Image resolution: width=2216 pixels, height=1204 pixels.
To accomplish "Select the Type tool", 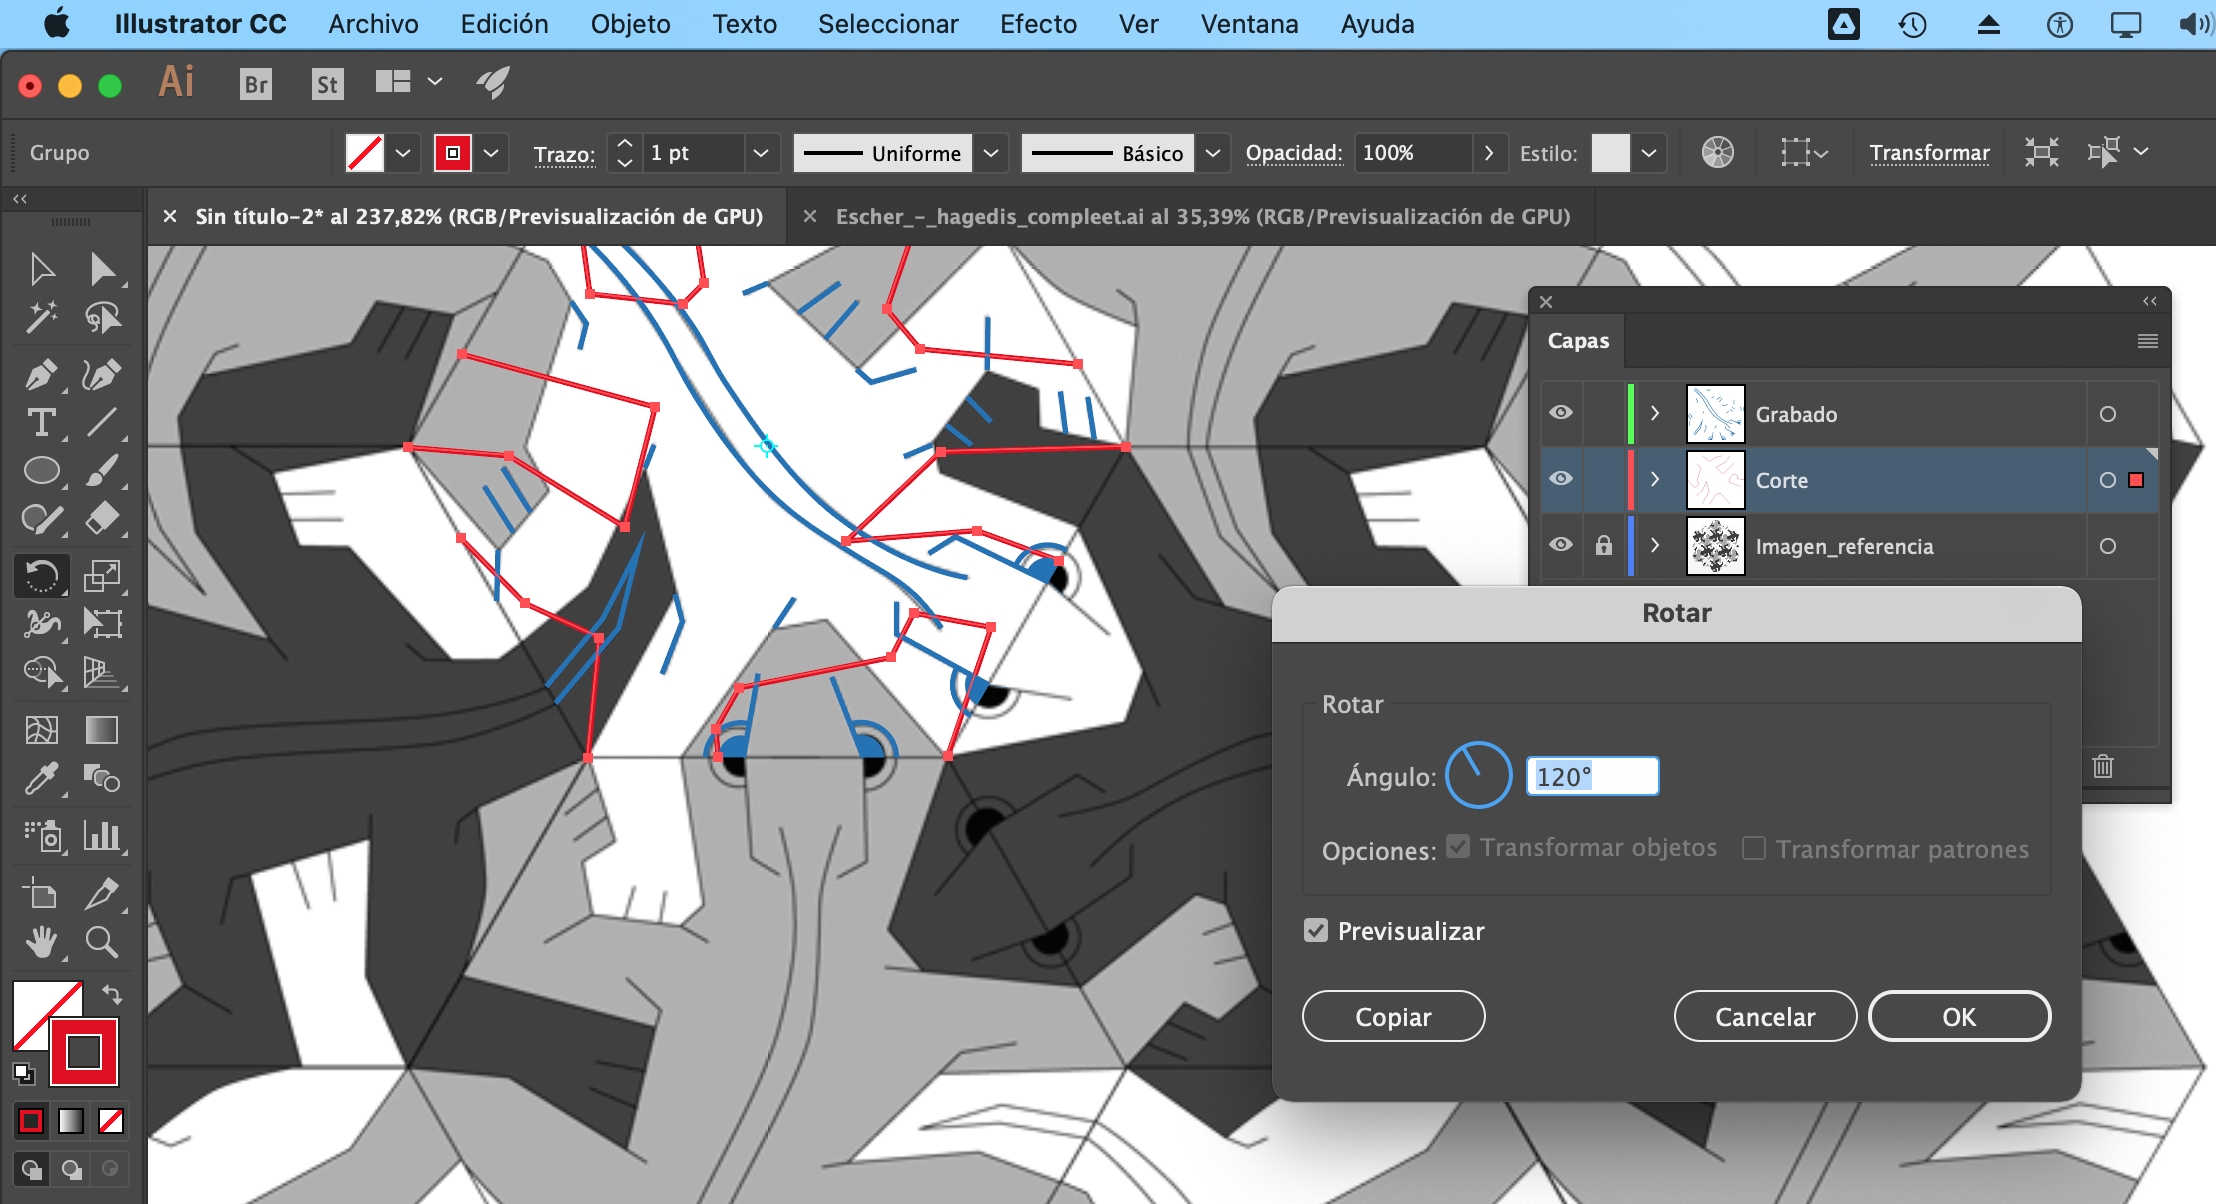I will pos(41,422).
